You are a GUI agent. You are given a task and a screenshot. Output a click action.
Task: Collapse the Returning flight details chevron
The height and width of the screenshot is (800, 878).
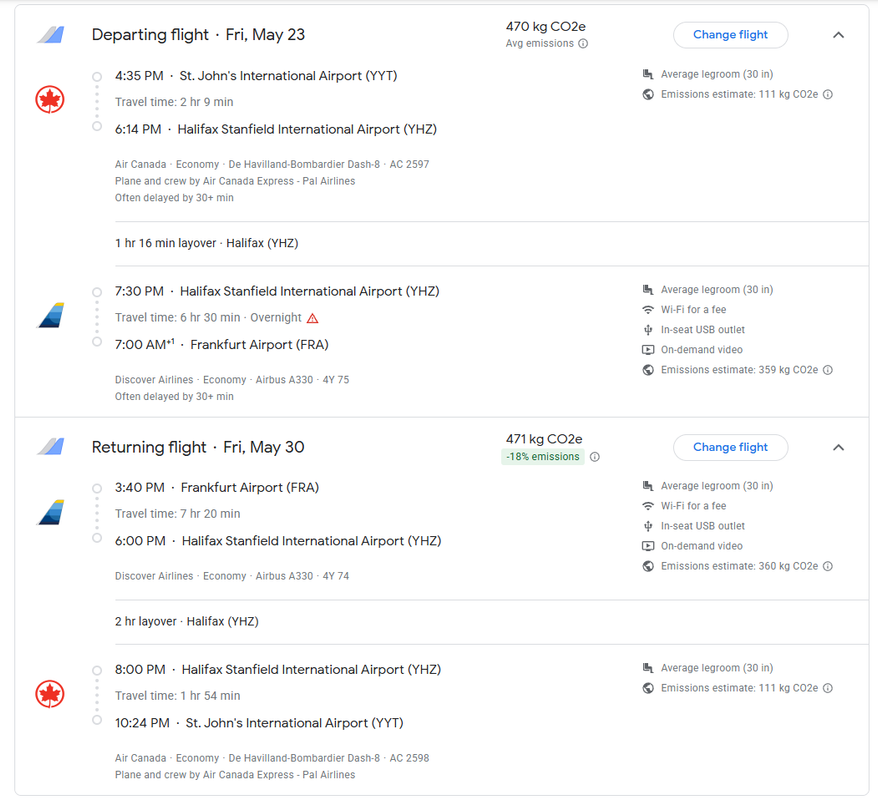click(x=838, y=447)
